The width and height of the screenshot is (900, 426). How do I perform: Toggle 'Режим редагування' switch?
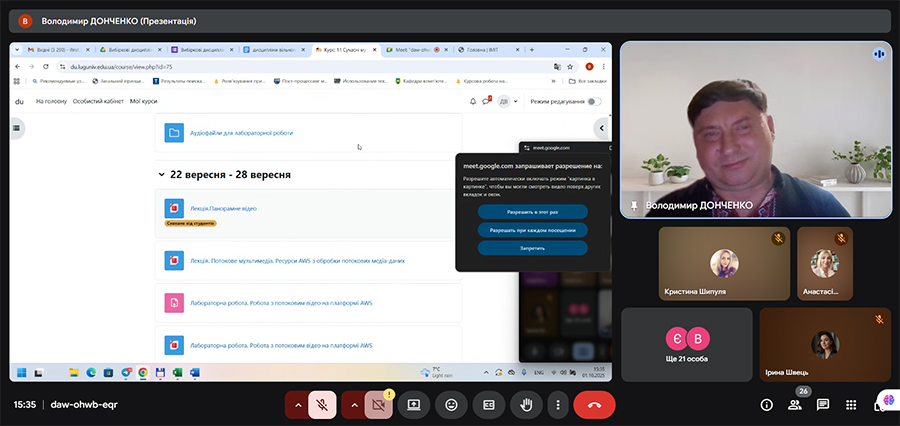coord(595,102)
